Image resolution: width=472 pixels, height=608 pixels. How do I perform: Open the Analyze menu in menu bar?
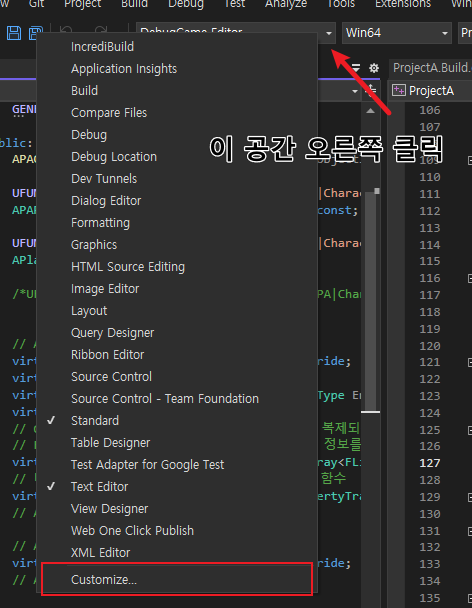pos(286,4)
